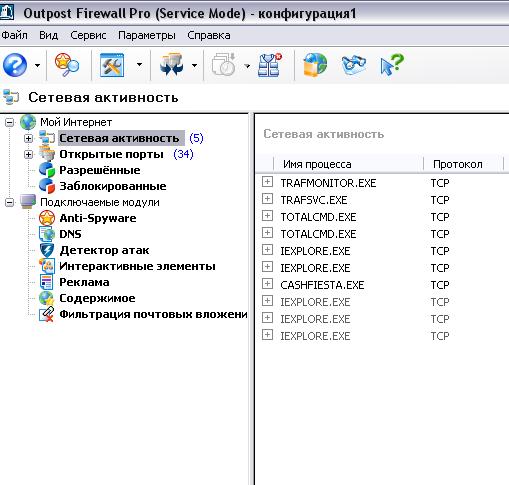Open the Anti-Spyware scan magnifier toolbar icon
This screenshot has height=485, width=509.
pos(67,65)
